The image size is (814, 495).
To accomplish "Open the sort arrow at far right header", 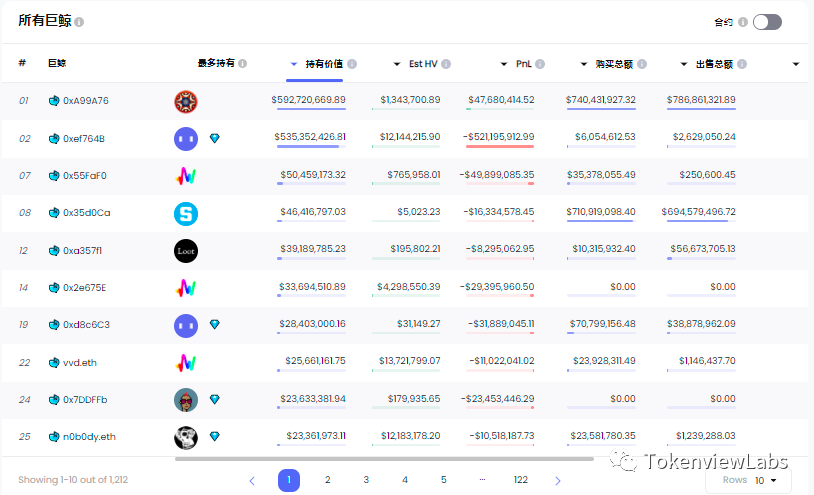I will click(x=795, y=64).
